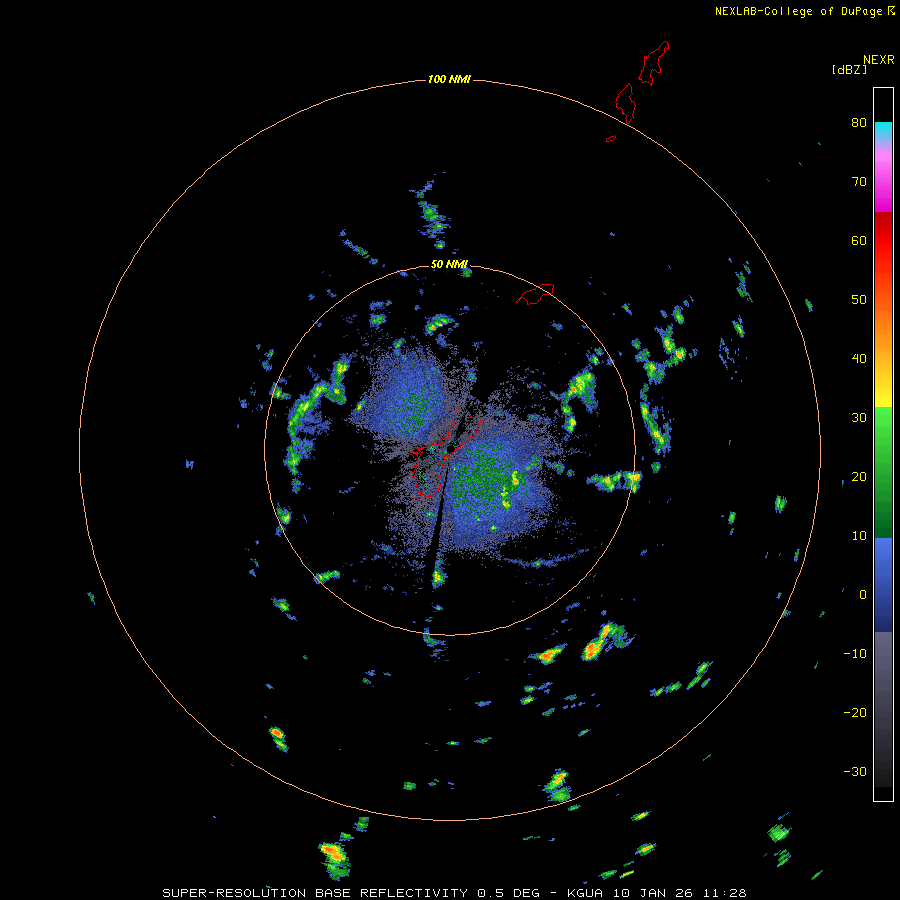Click the NEXR label above the color scale
The image size is (900, 900).
[878, 60]
